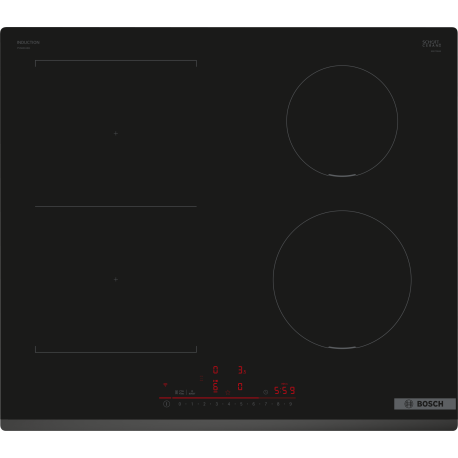Set power level 9 on the slider scale
This screenshot has height=458, width=458.
point(290,404)
